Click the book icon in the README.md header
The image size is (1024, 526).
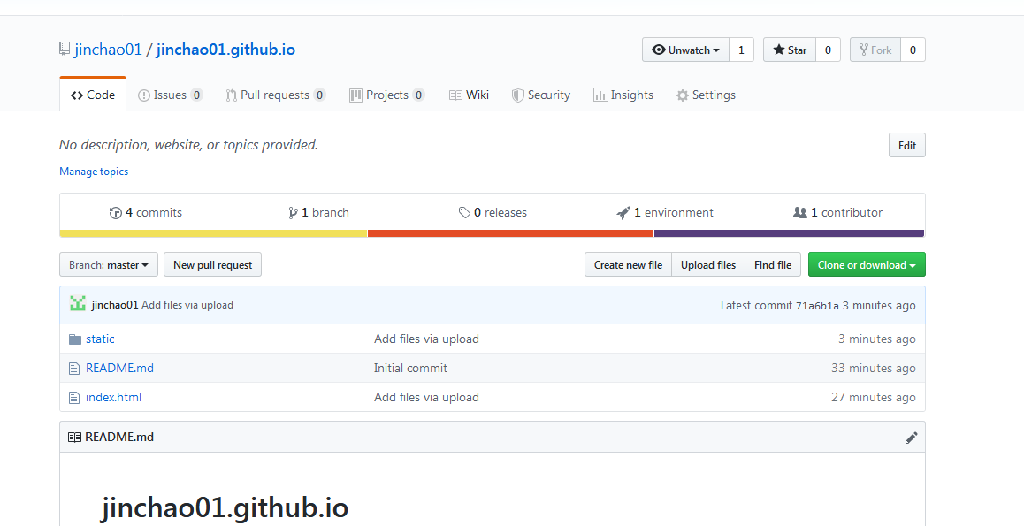[x=74, y=437]
